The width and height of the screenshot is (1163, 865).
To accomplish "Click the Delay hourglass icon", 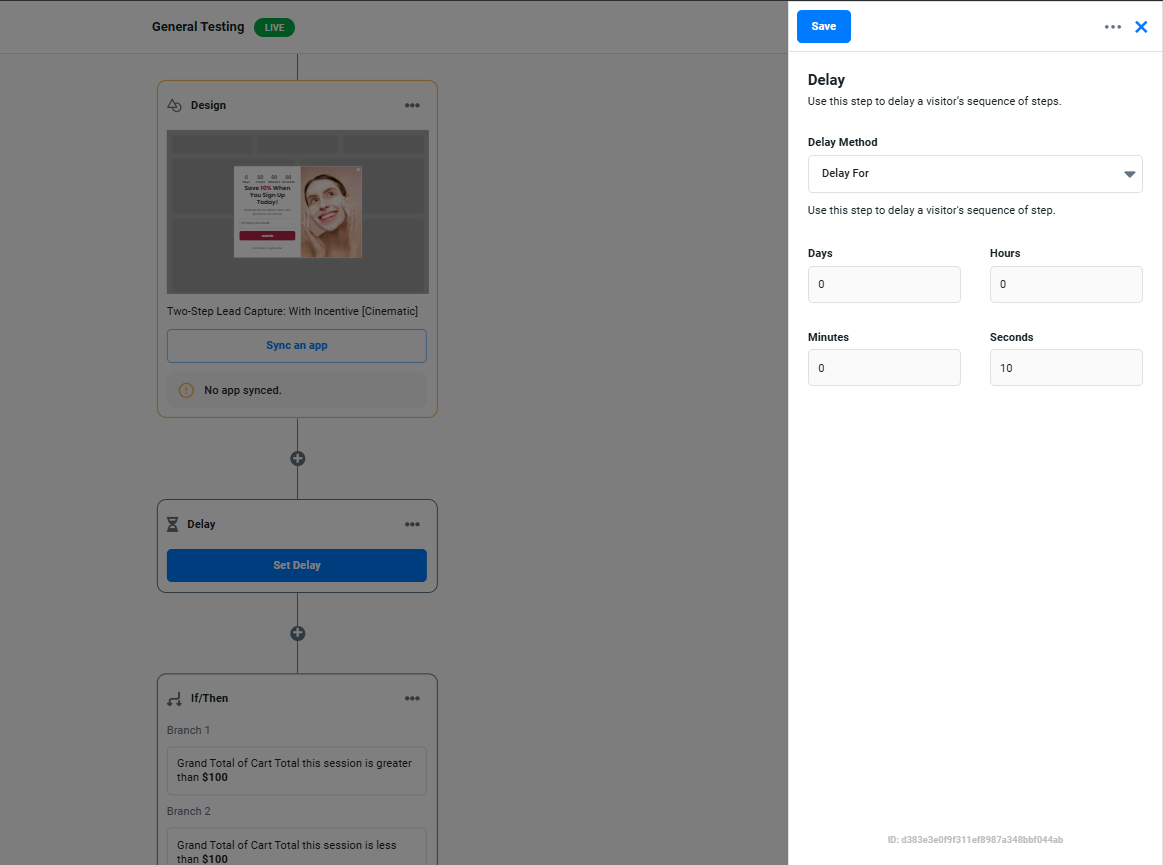I will (x=173, y=524).
